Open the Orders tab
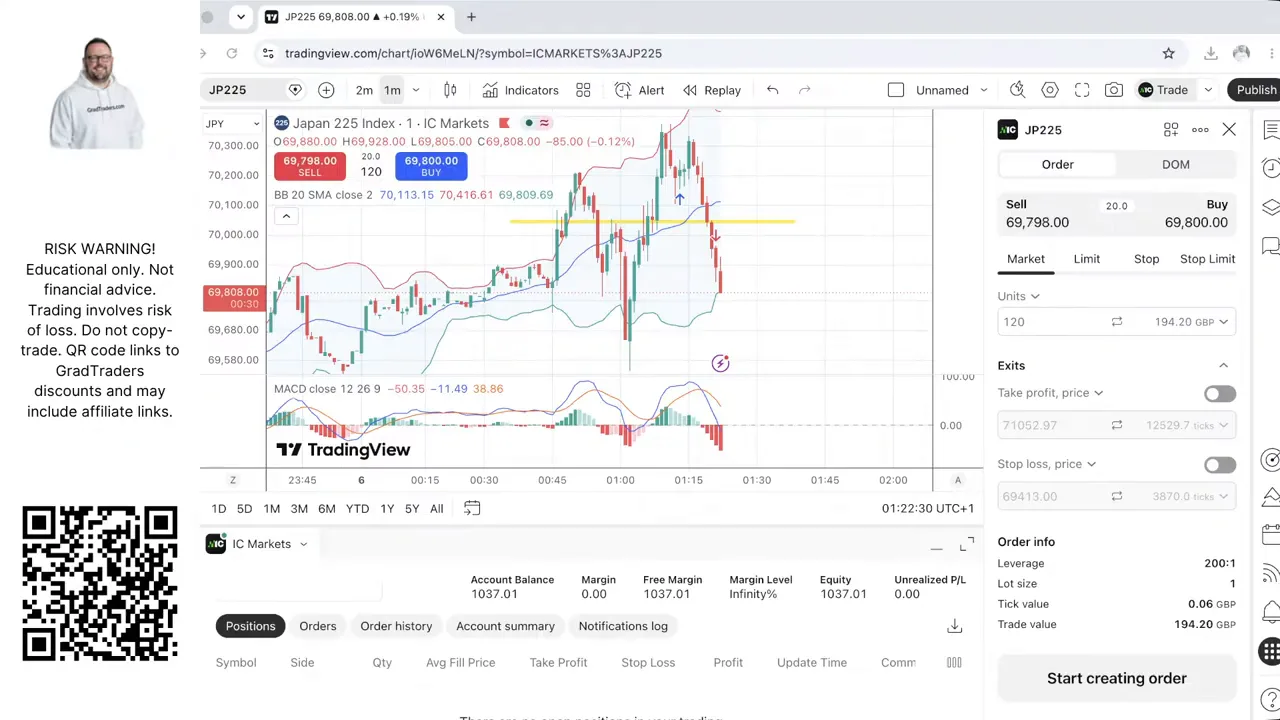Image resolution: width=1280 pixels, height=720 pixels. 318,626
